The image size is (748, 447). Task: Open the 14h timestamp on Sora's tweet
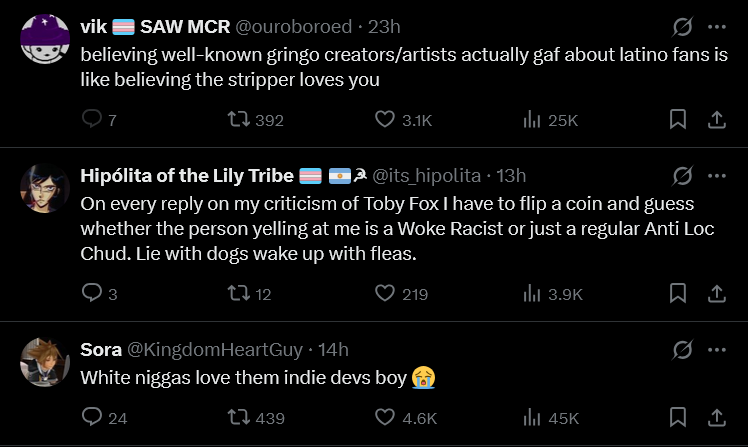[333, 350]
